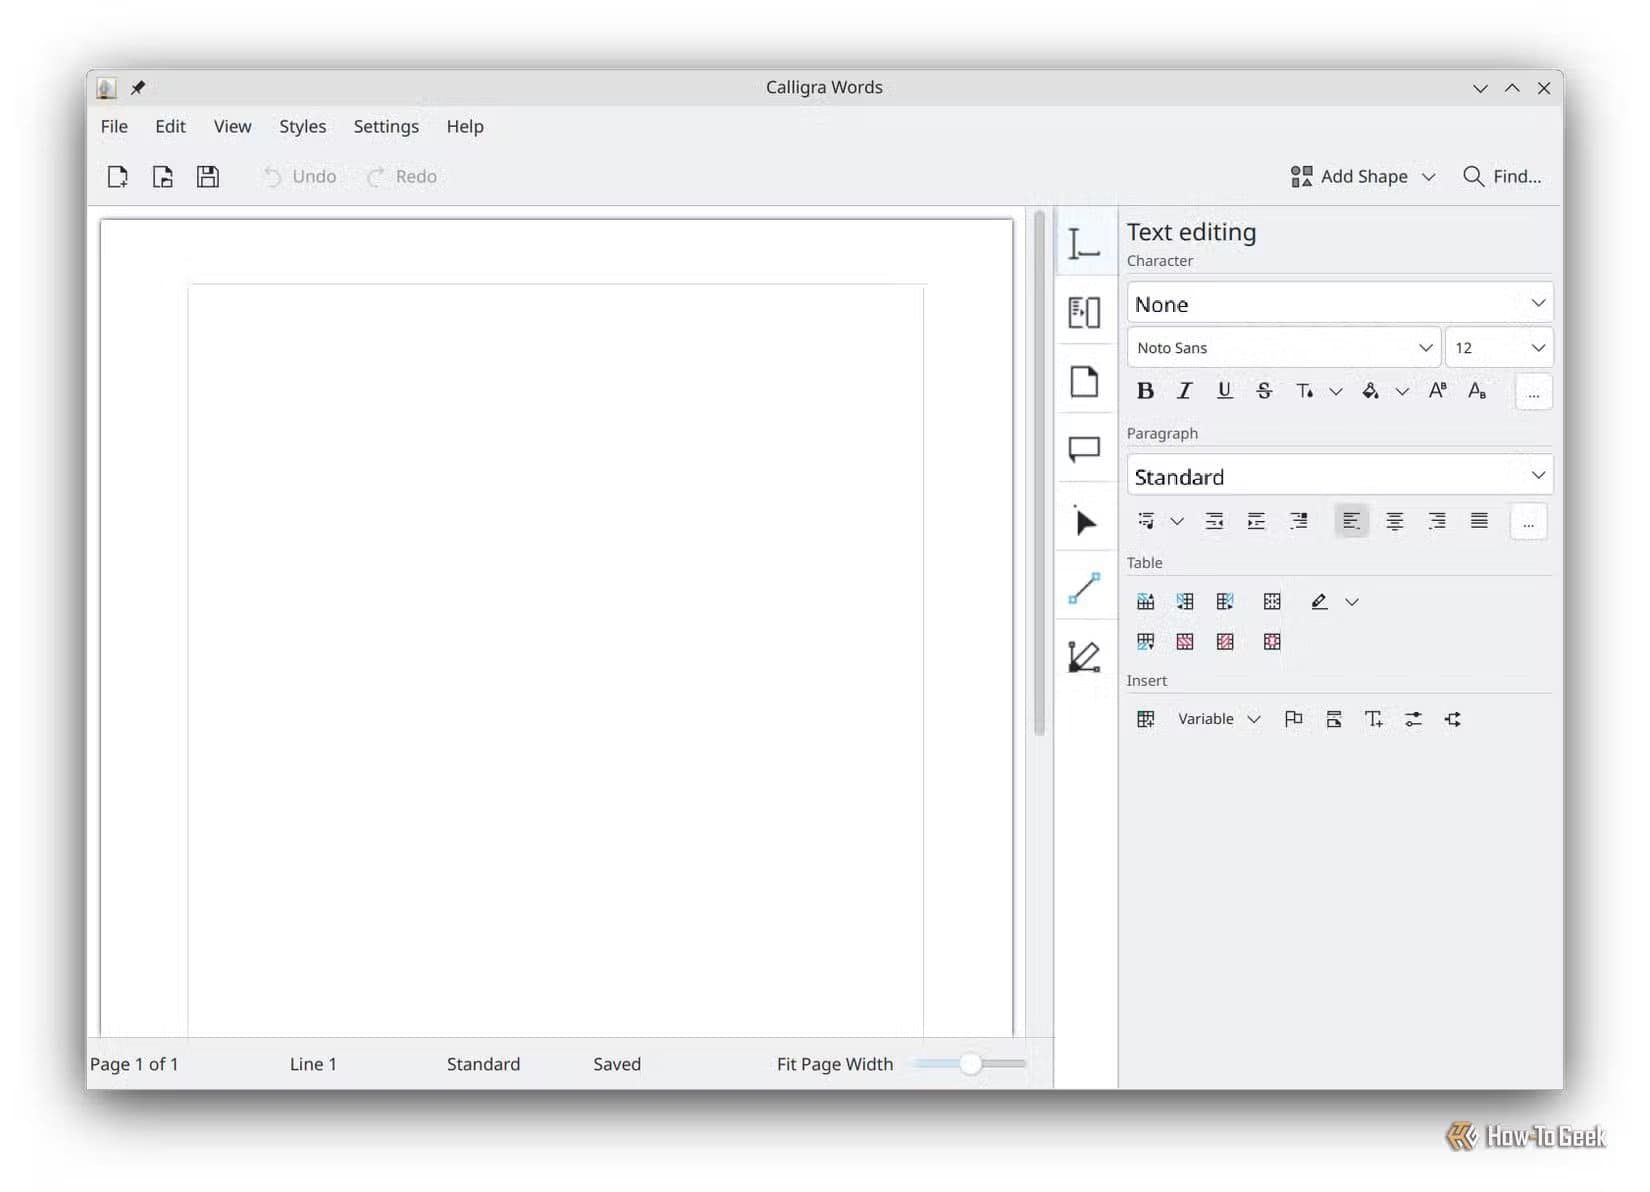Open more character options (... button)

click(1533, 392)
